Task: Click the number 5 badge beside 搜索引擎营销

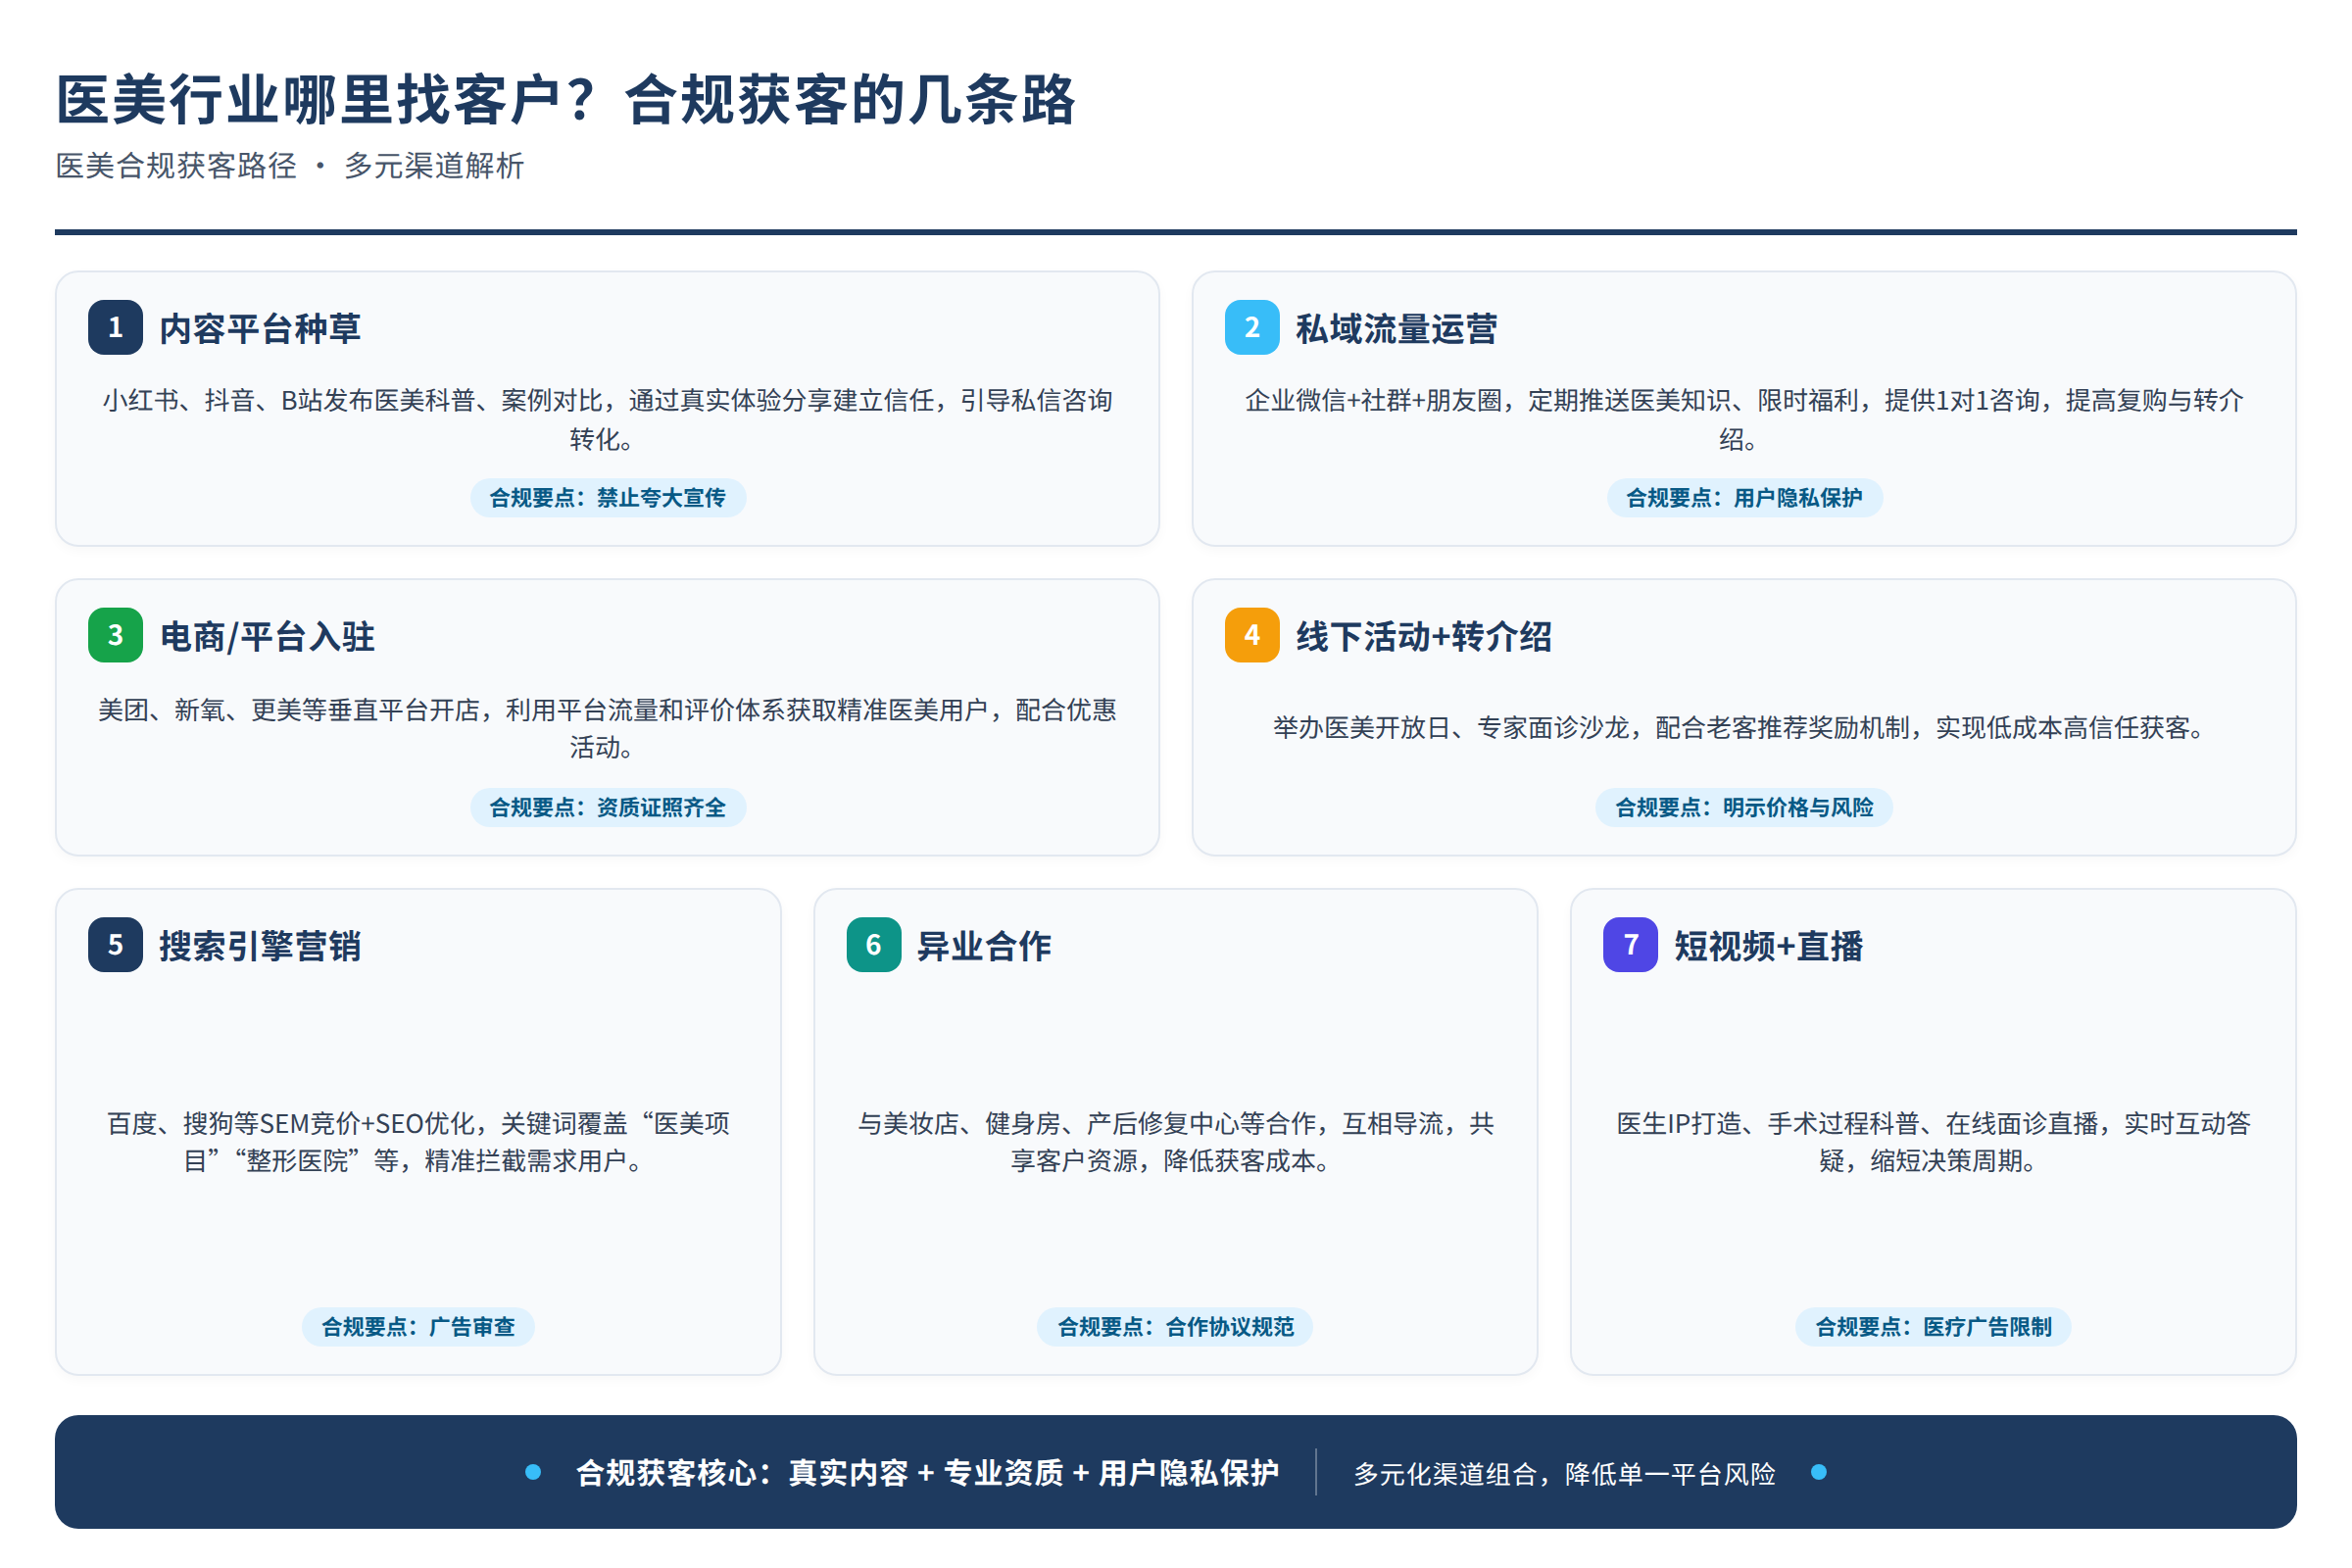Action: (115, 945)
